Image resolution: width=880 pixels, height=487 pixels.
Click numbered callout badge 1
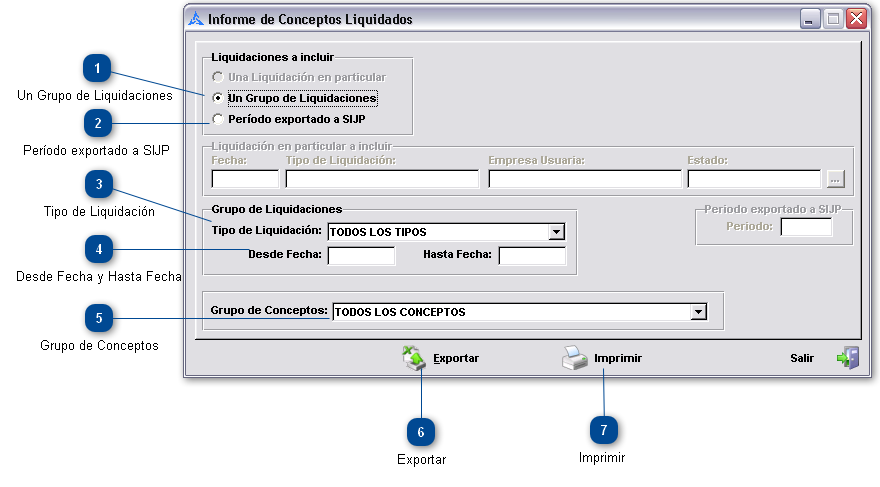coord(96,68)
